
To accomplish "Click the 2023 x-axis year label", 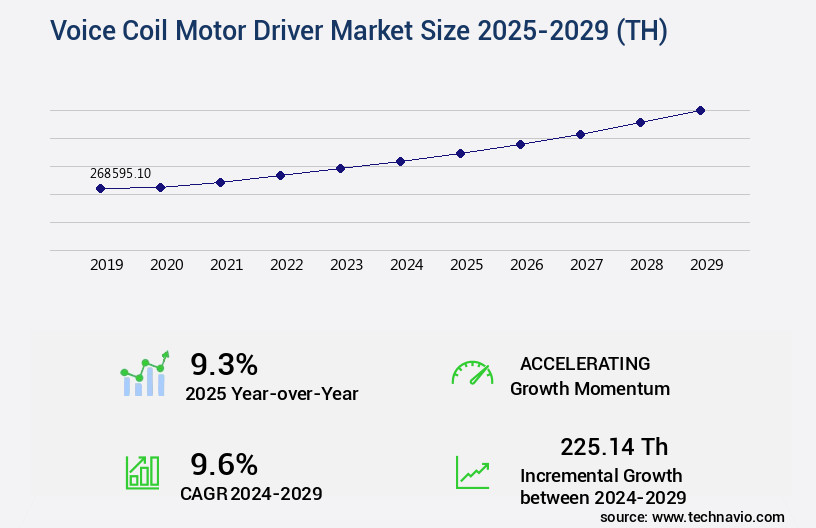I will tap(346, 265).
